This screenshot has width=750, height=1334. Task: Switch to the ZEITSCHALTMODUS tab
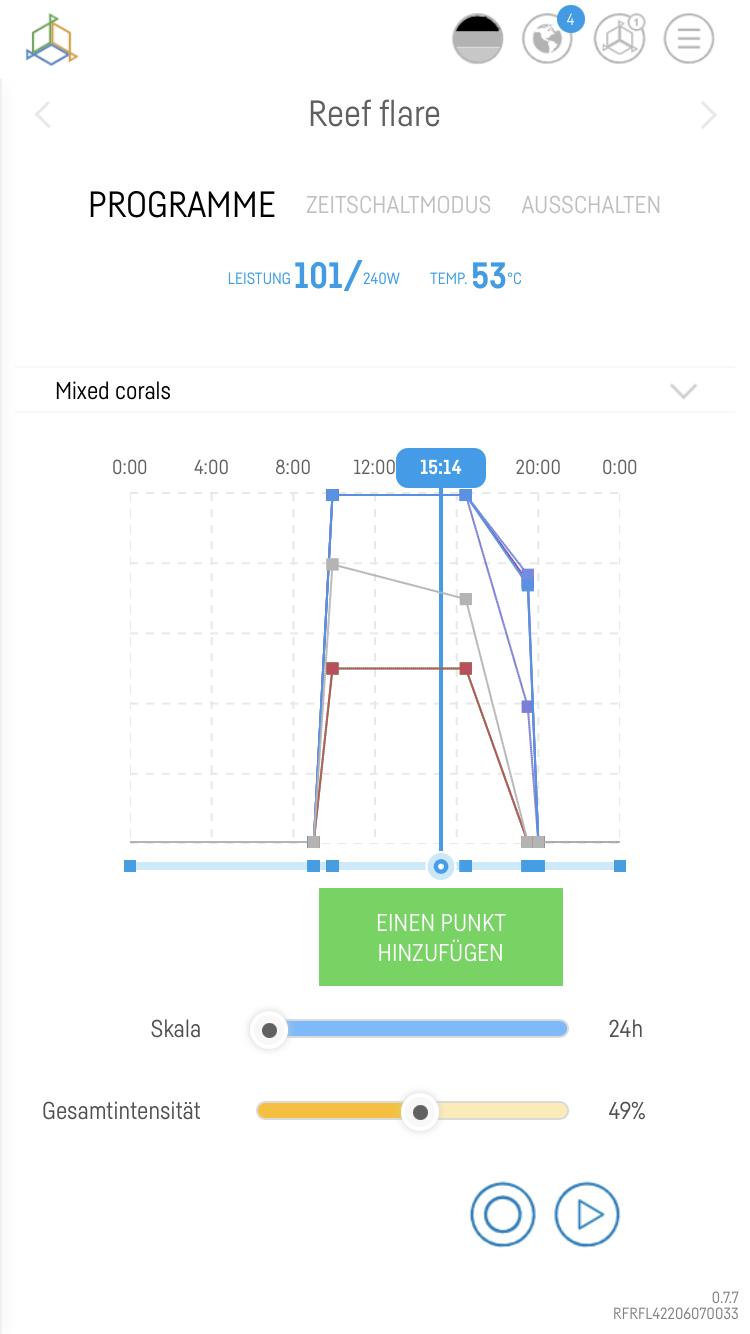tap(398, 205)
